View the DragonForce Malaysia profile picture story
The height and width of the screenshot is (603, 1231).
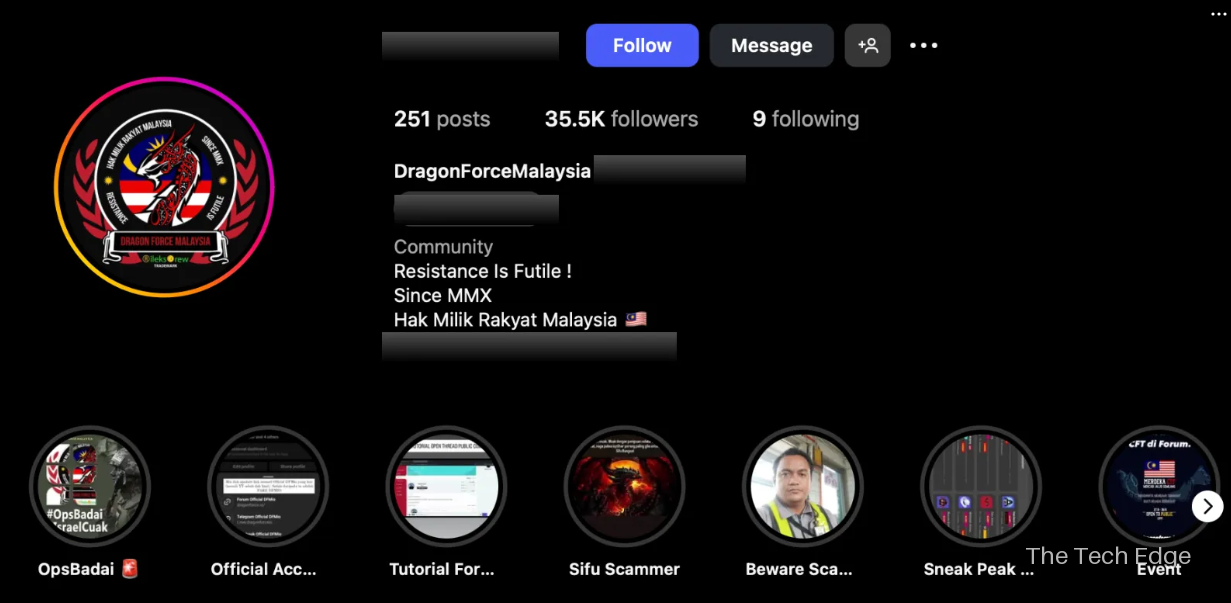tap(164, 187)
